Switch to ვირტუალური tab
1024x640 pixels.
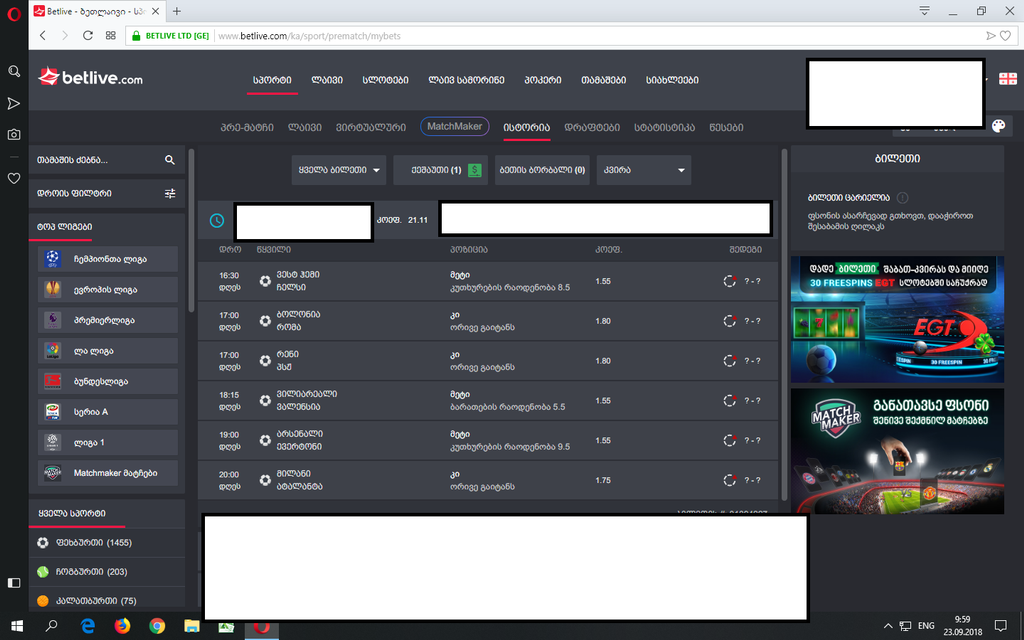[x=371, y=127]
